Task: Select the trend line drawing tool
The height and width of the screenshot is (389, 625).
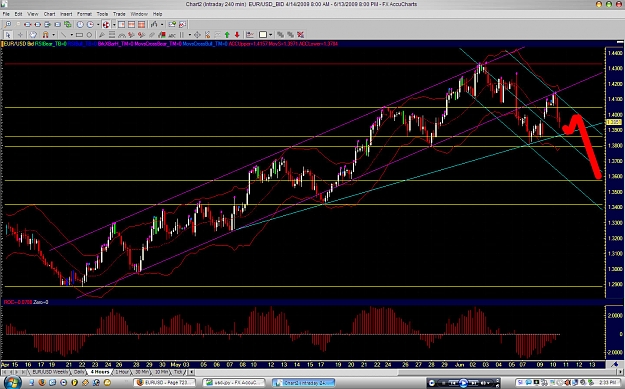Action: (63, 35)
